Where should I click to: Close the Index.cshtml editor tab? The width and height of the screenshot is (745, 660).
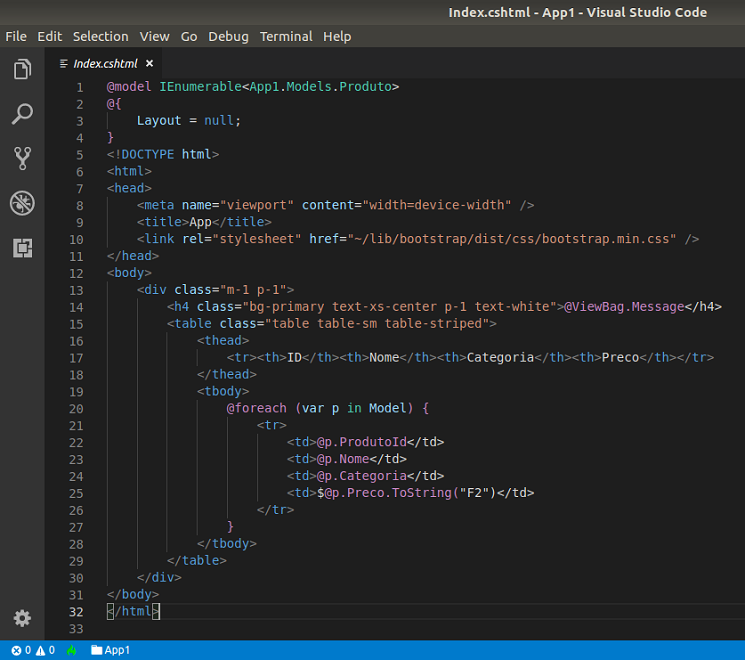click(x=149, y=64)
